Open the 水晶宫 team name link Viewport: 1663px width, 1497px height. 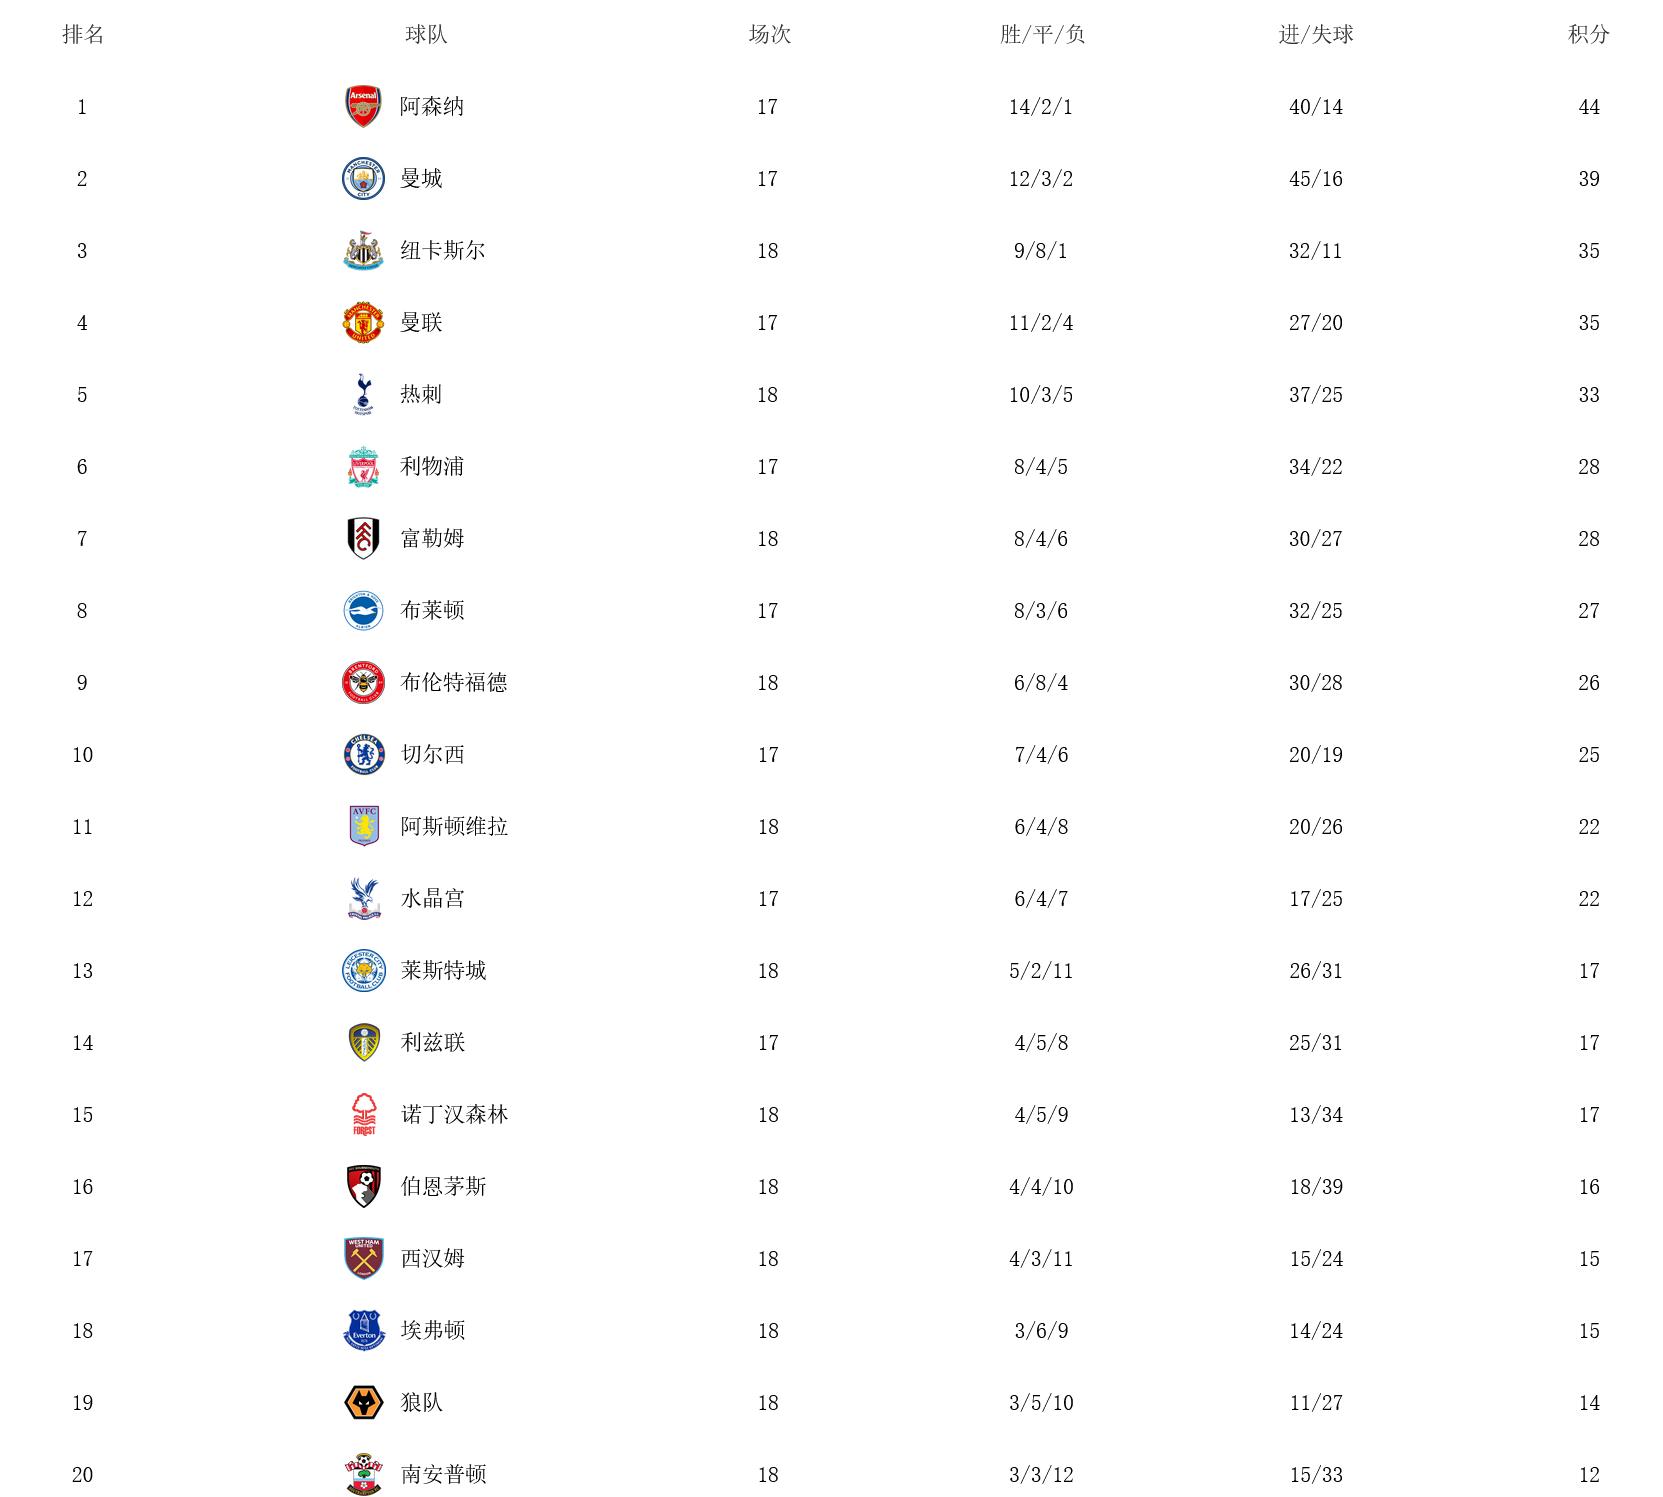[x=432, y=899]
